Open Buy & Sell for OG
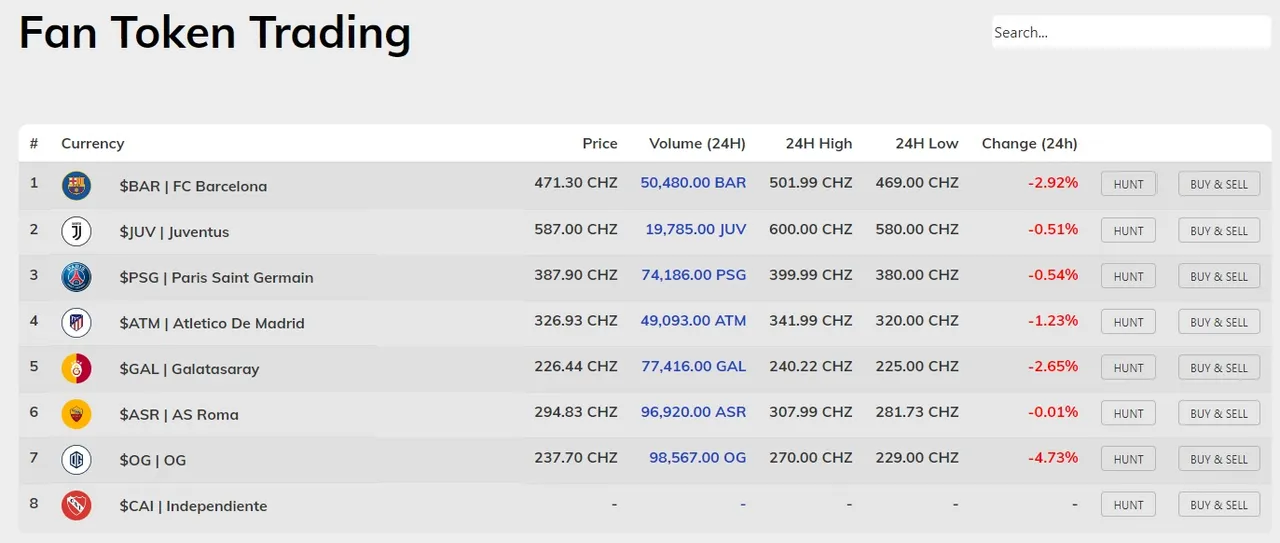Image resolution: width=1280 pixels, height=543 pixels. pyautogui.click(x=1219, y=459)
